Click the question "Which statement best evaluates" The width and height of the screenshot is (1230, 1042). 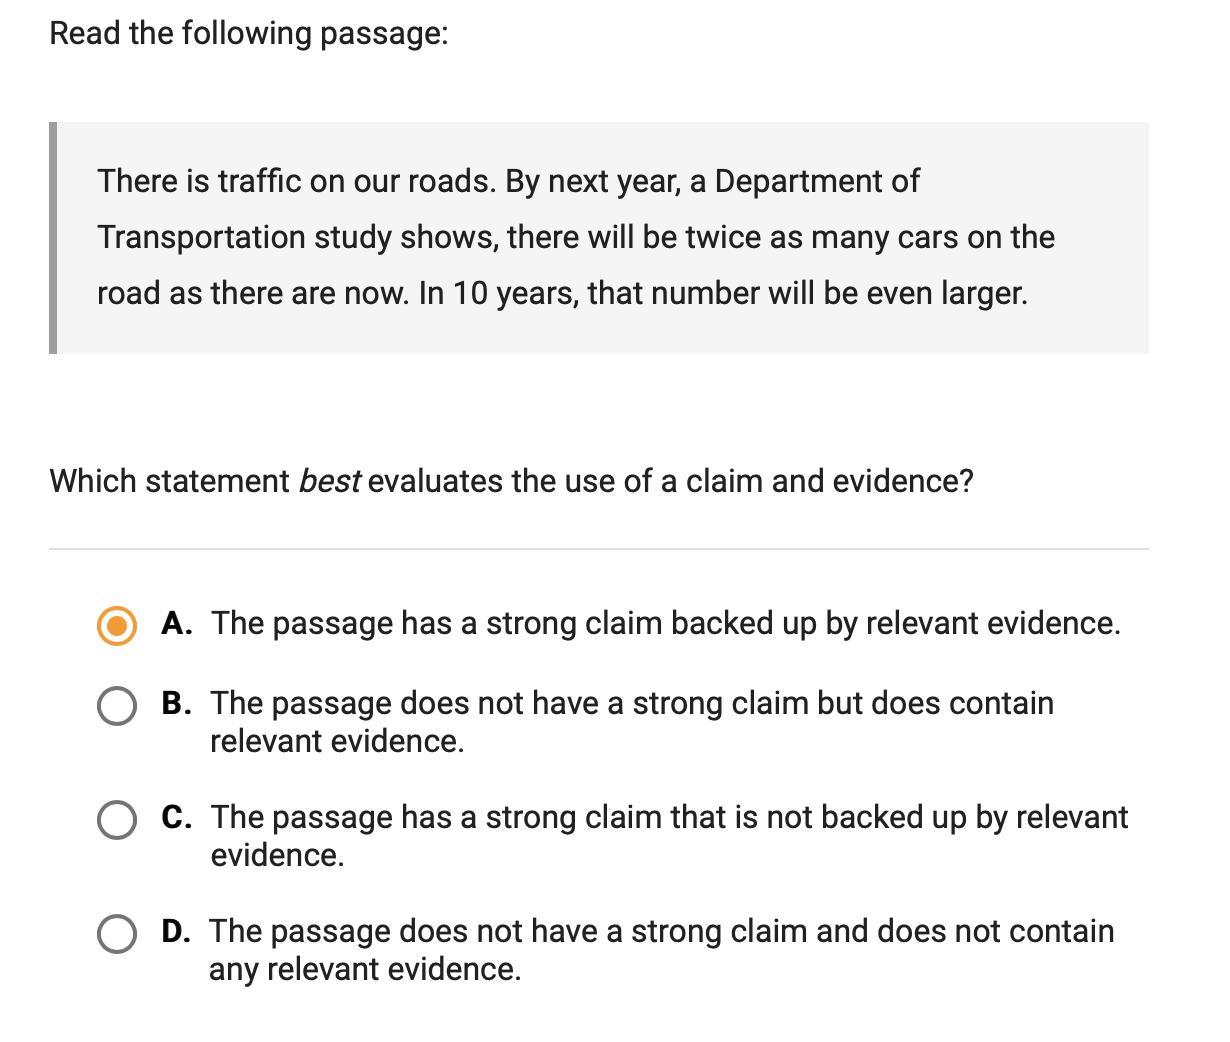pos(510,482)
